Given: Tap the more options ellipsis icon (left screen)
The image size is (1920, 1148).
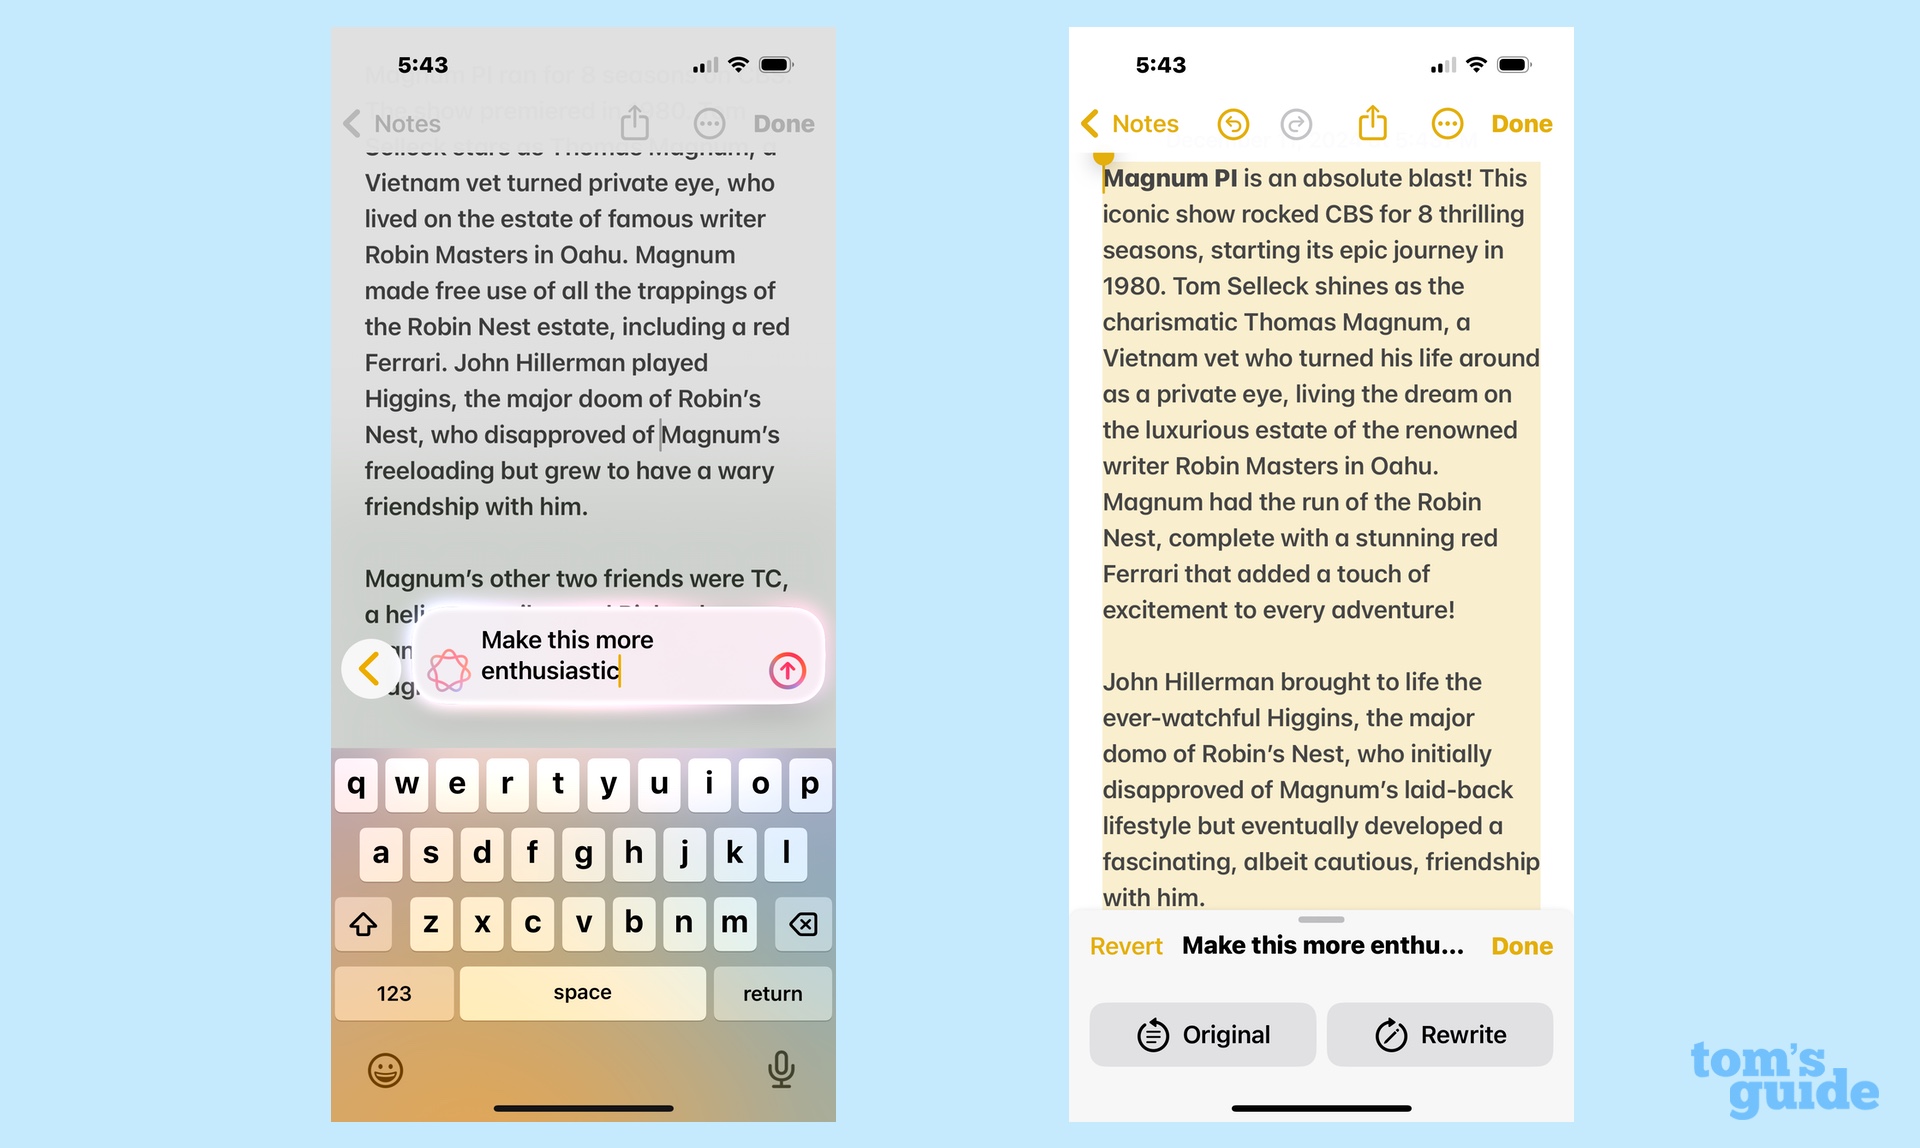Looking at the screenshot, I should tap(707, 124).
